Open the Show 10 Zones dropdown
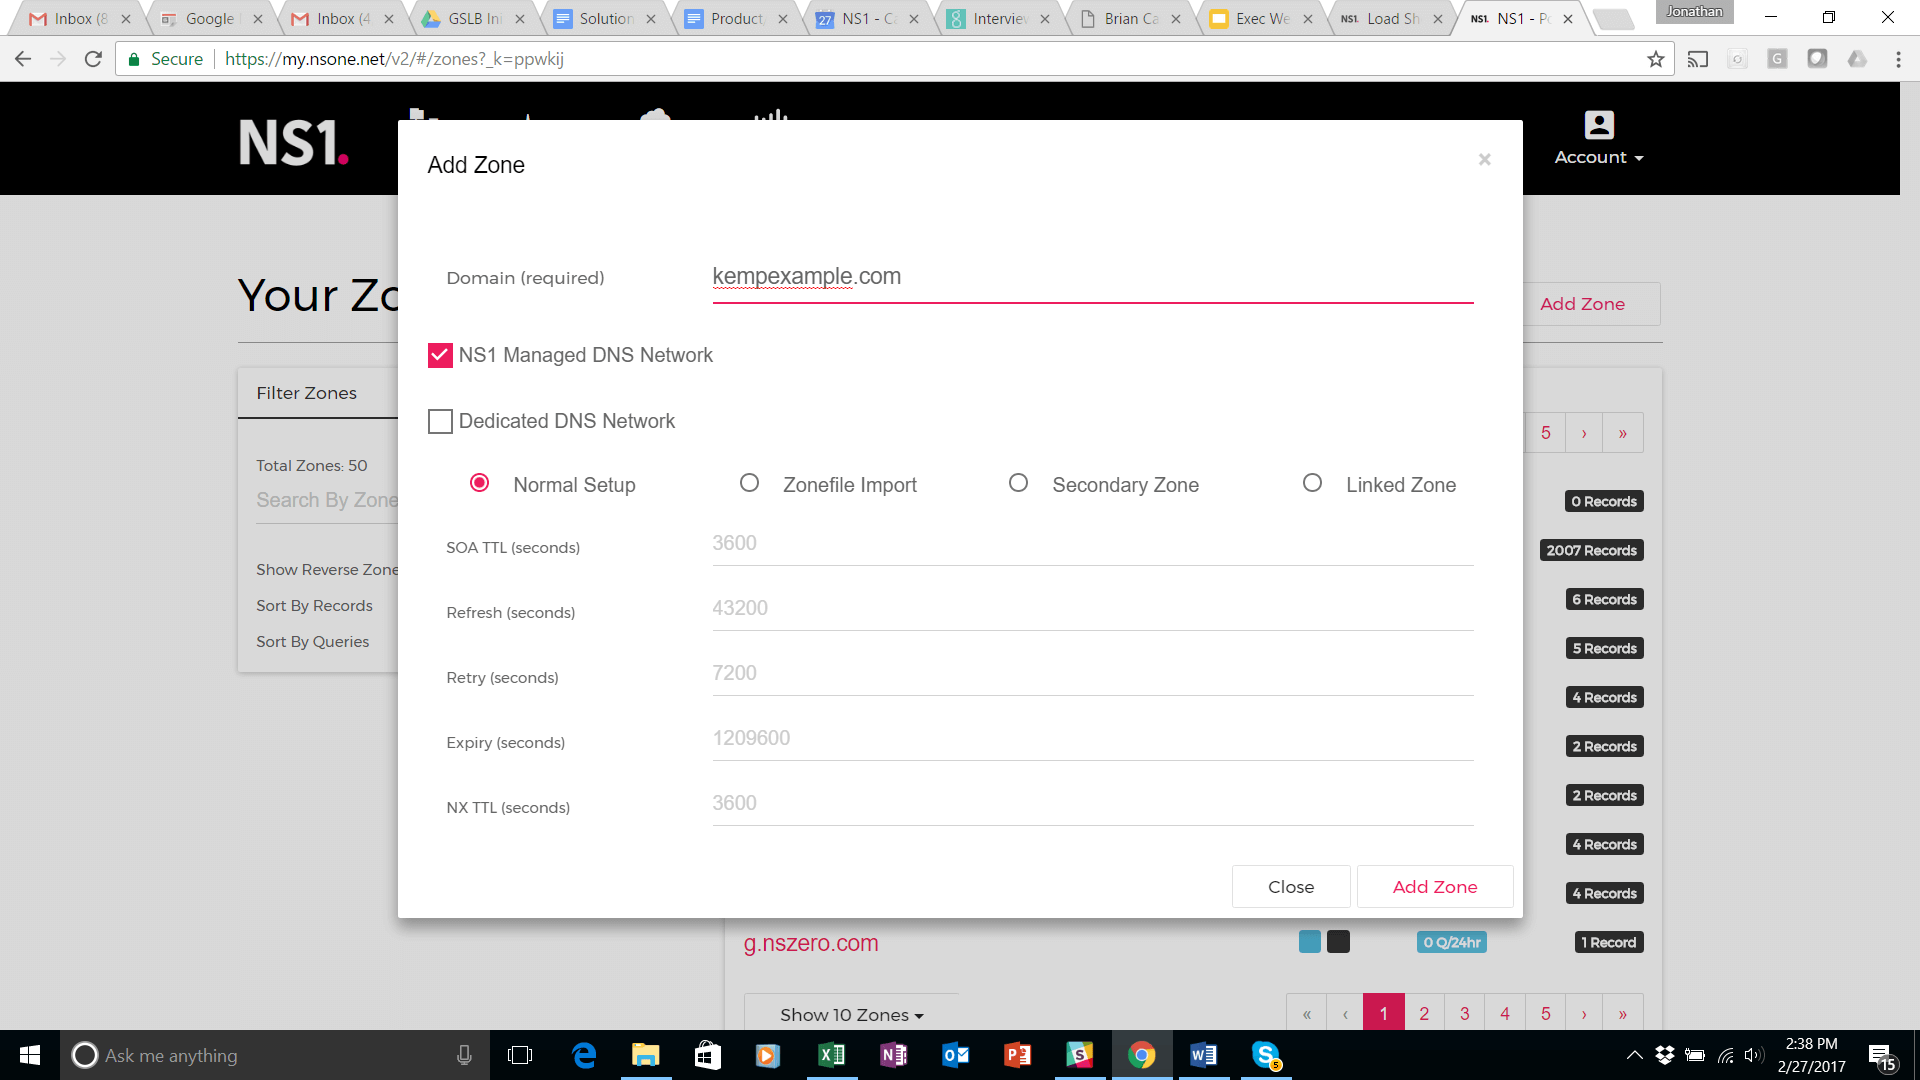 click(851, 1014)
